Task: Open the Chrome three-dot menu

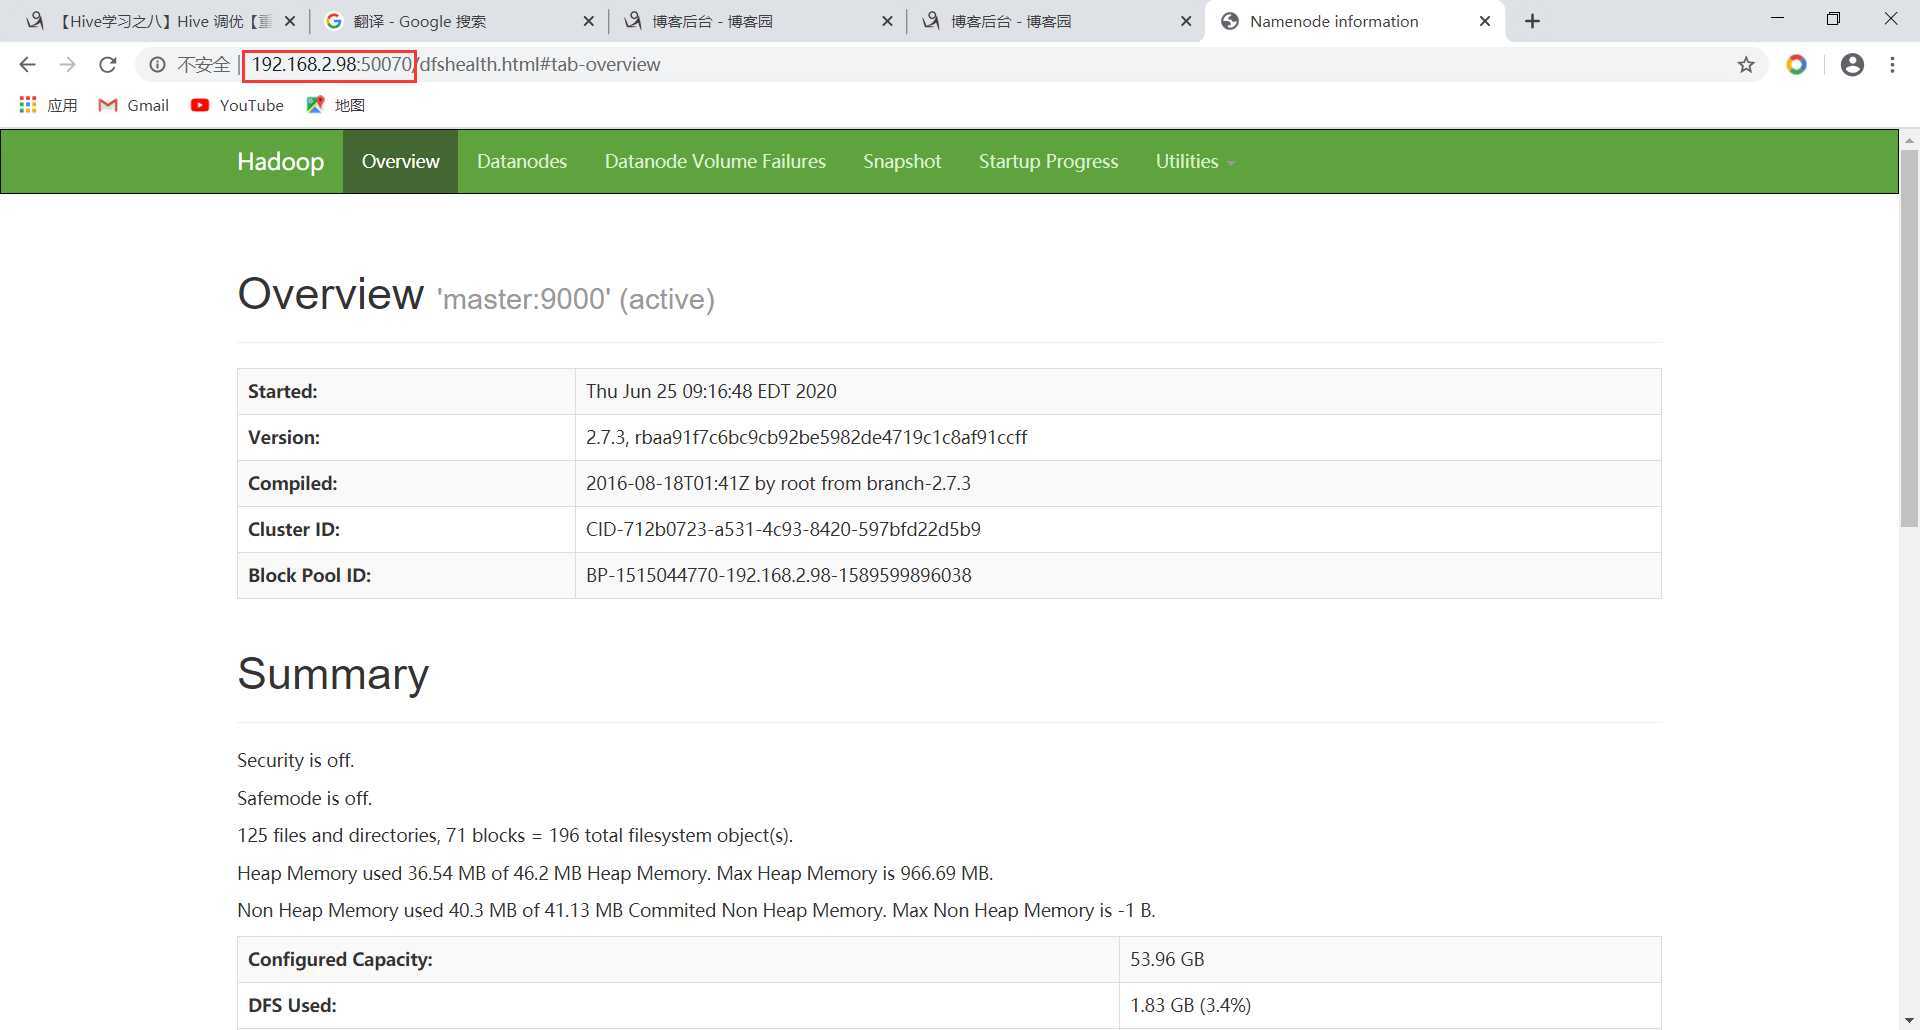Action: pyautogui.click(x=1892, y=65)
